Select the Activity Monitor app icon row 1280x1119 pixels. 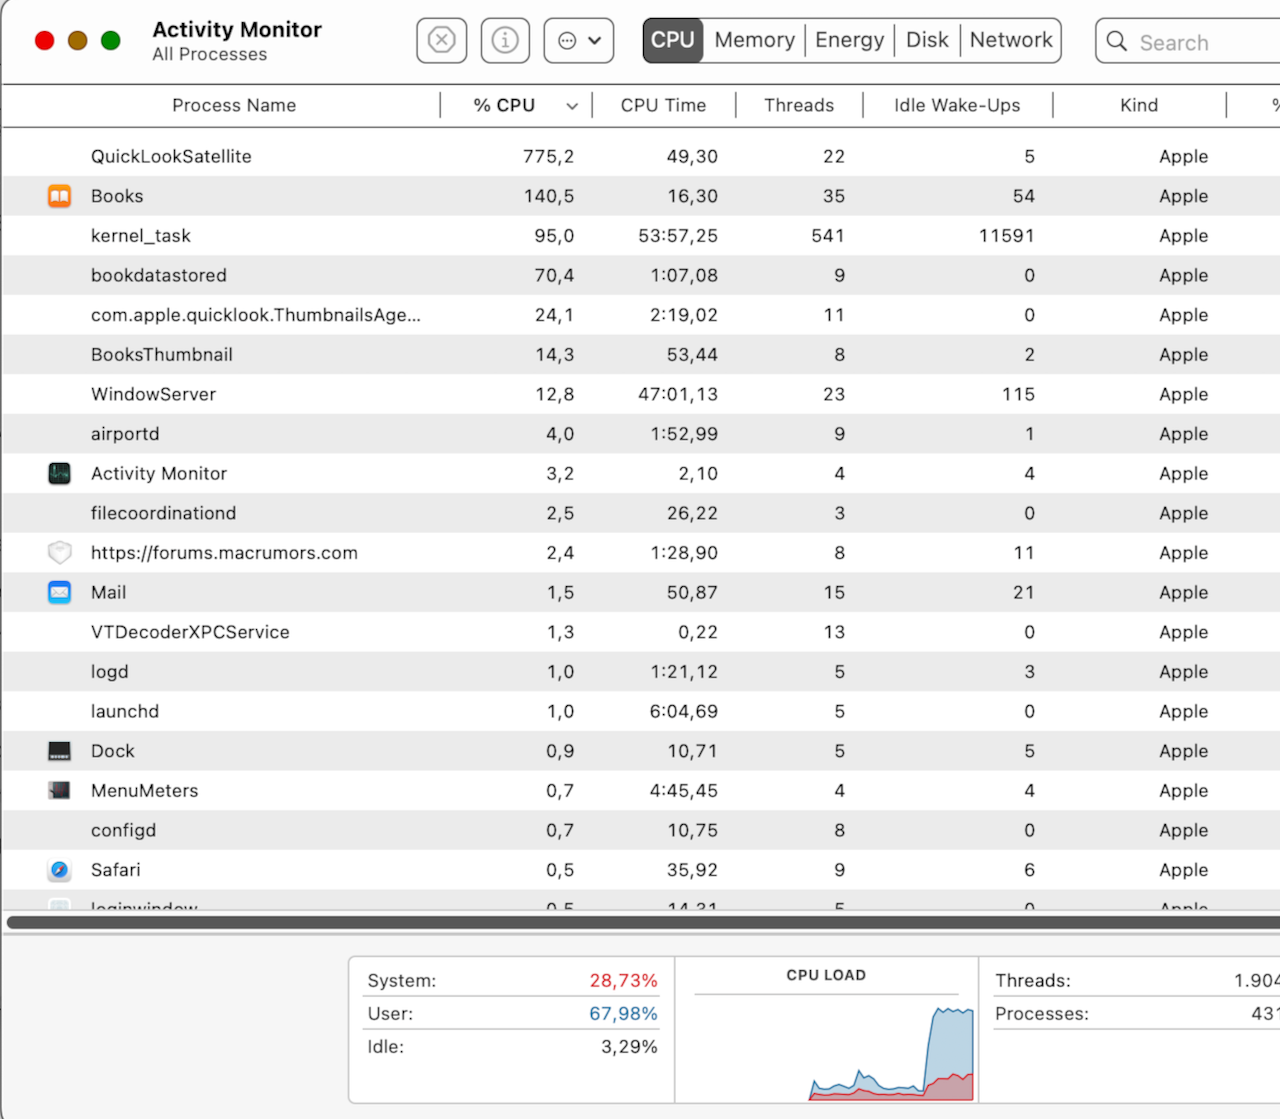pyautogui.click(x=60, y=473)
